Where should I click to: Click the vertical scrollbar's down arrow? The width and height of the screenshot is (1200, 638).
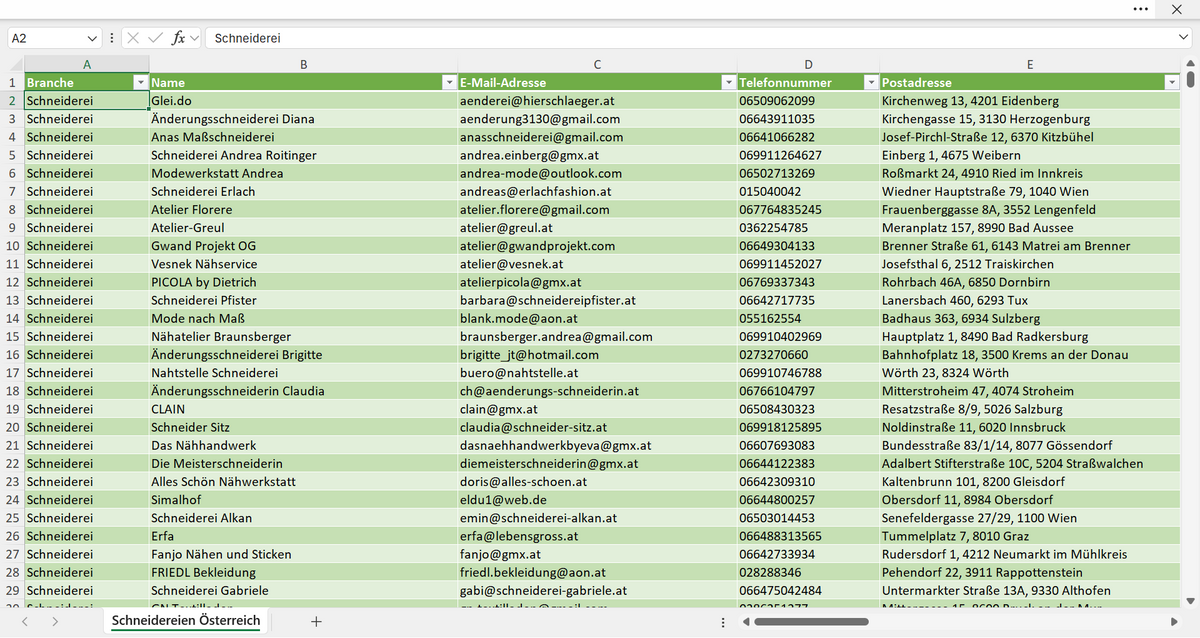1190,600
